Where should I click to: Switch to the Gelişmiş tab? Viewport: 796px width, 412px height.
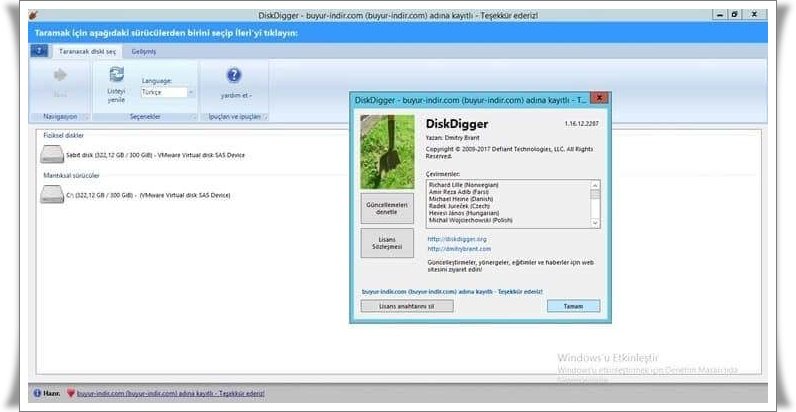point(144,52)
